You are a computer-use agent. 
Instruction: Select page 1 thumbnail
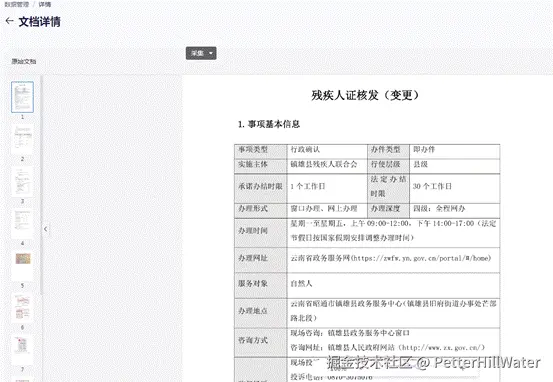[22, 97]
